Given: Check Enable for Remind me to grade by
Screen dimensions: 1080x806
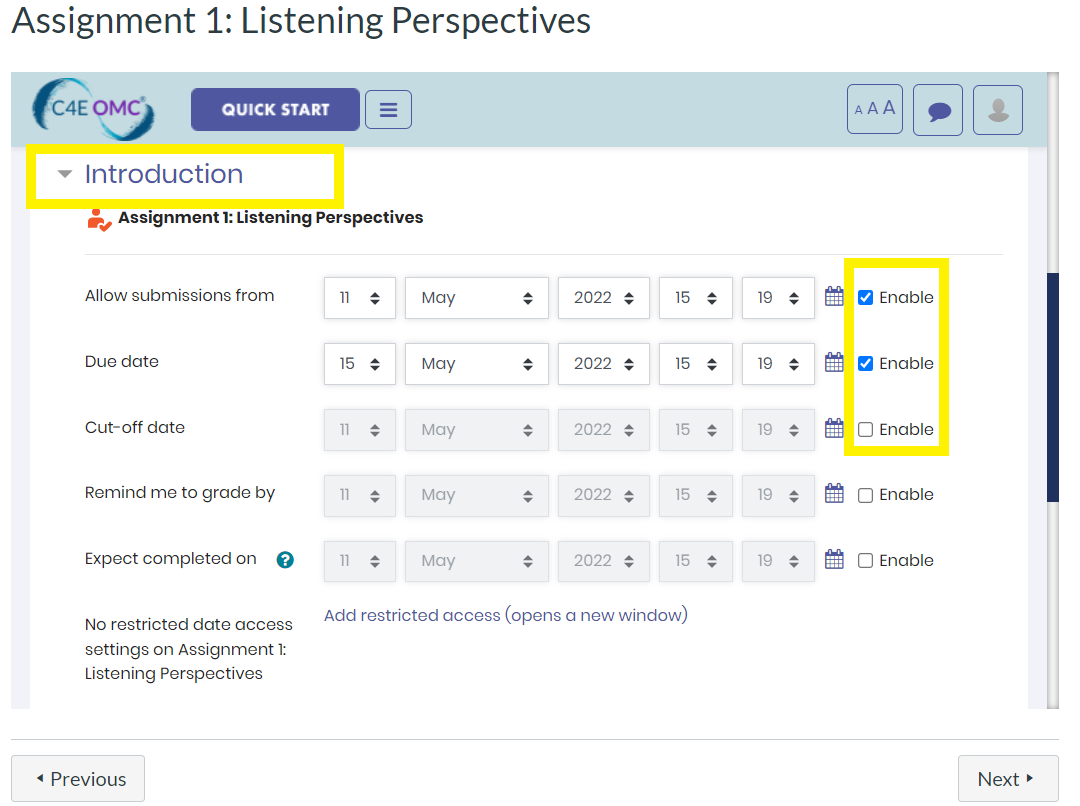Looking at the screenshot, I should point(866,495).
